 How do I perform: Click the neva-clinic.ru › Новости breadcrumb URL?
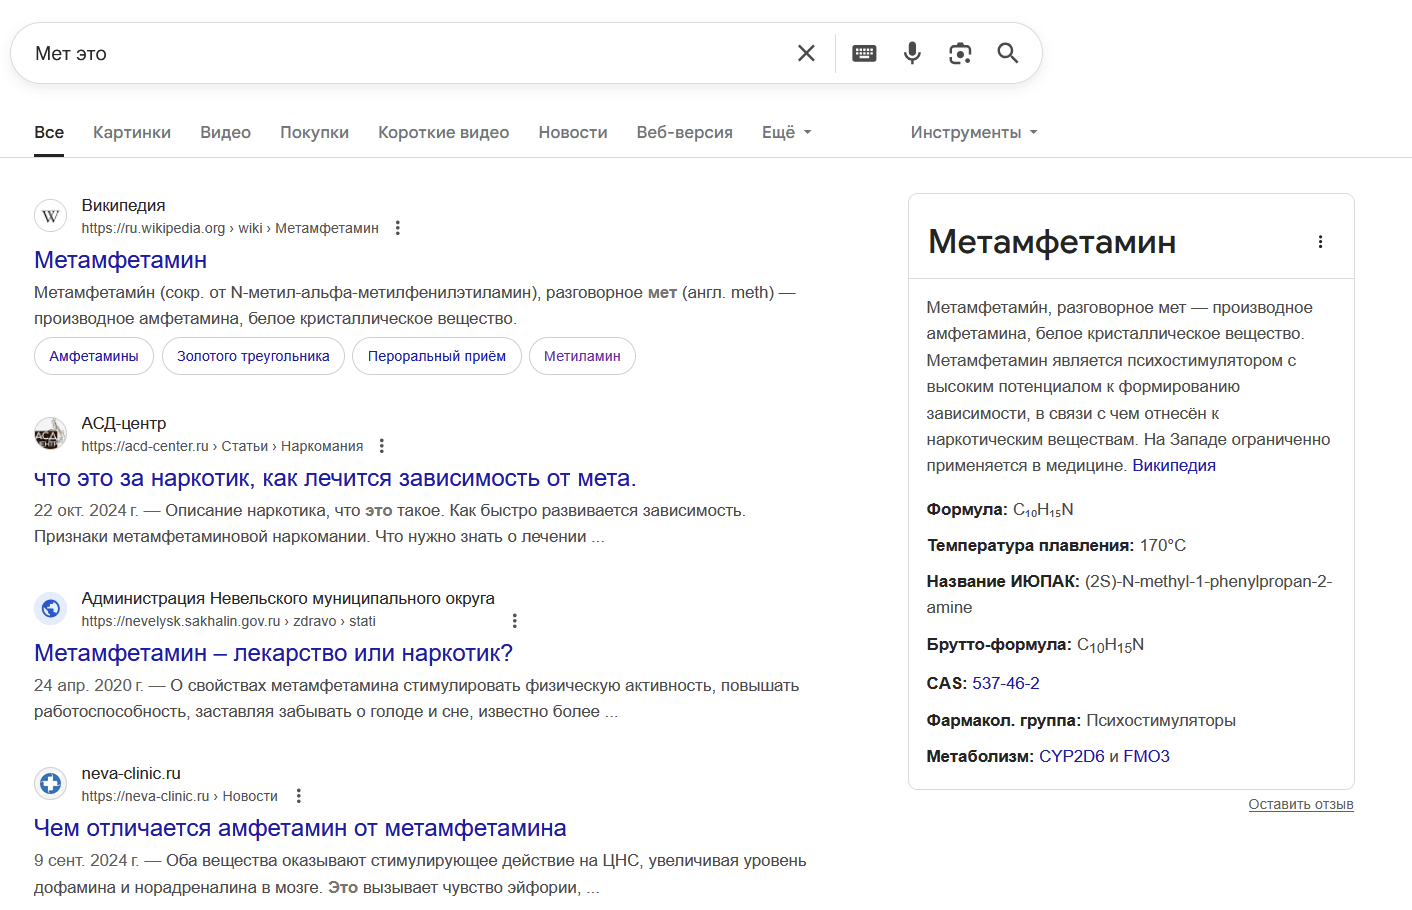[180, 796]
